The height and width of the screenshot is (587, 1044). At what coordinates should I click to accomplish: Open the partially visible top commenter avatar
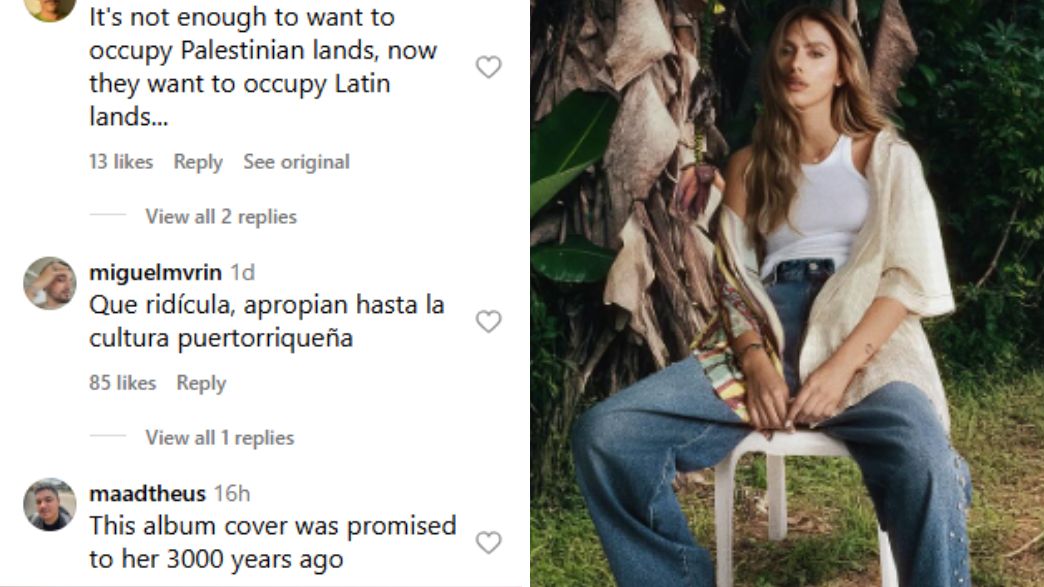point(50,10)
